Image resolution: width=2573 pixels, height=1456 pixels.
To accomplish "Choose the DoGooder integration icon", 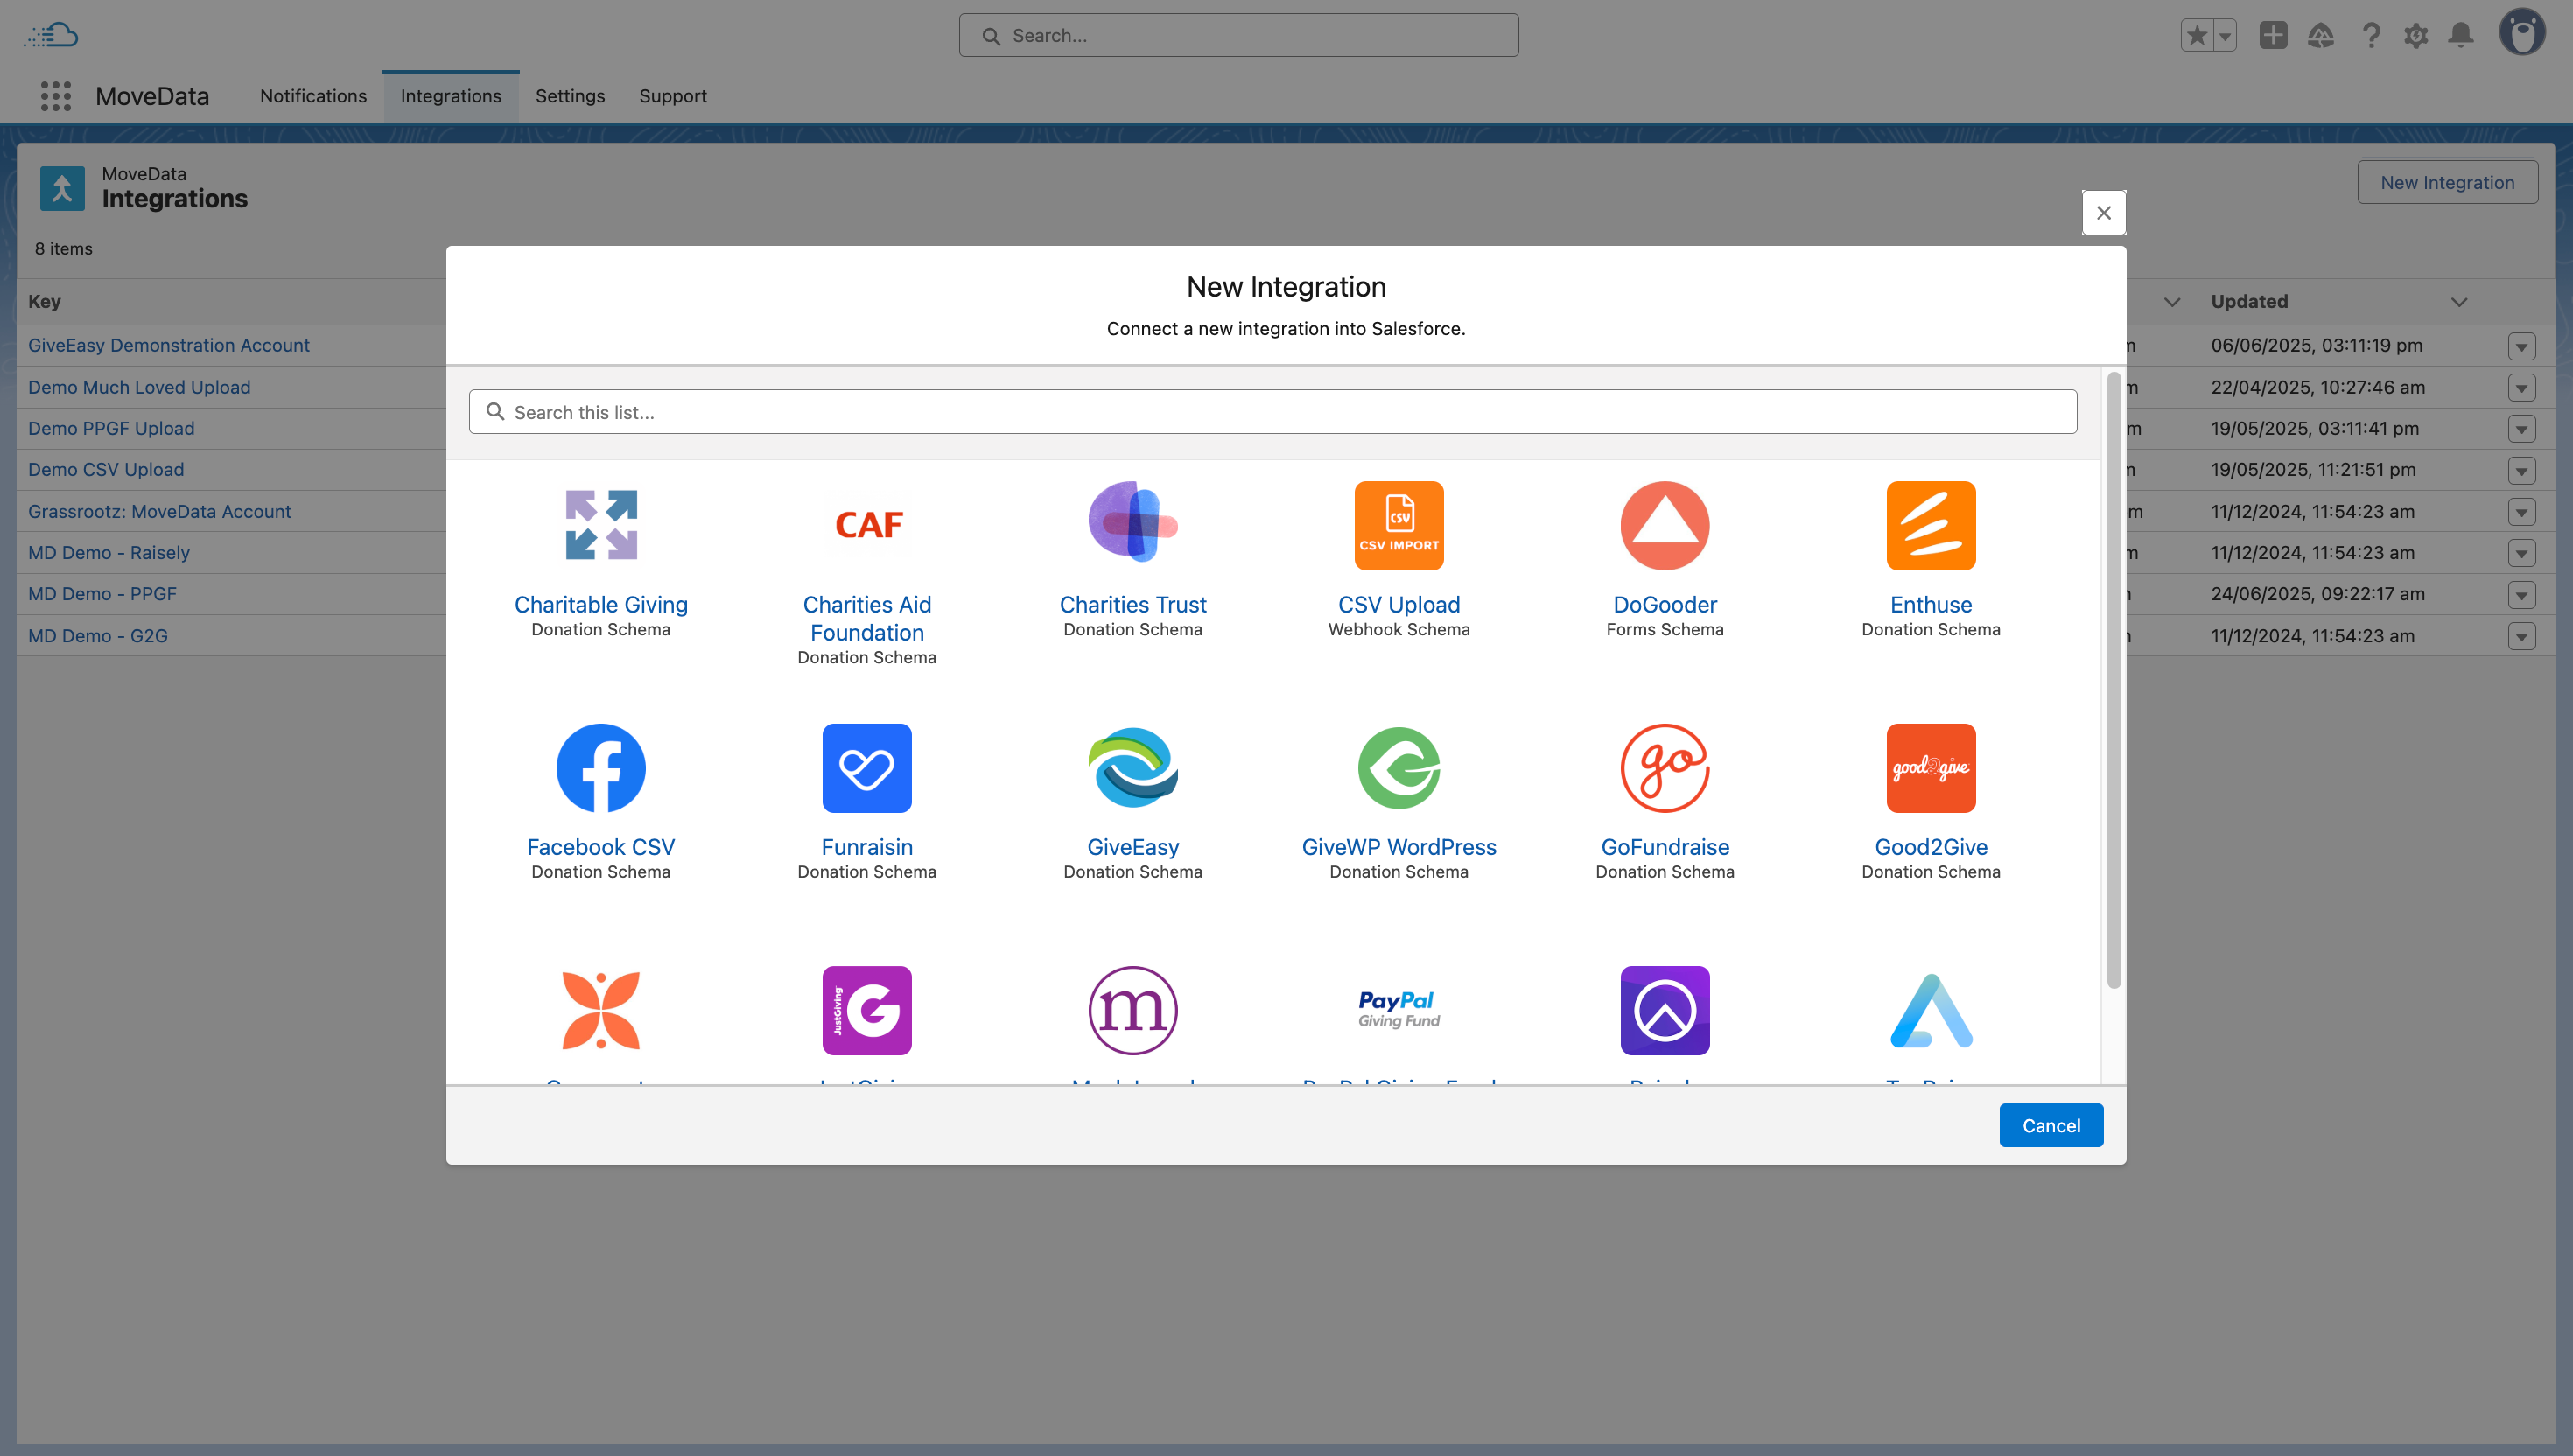I will point(1664,525).
